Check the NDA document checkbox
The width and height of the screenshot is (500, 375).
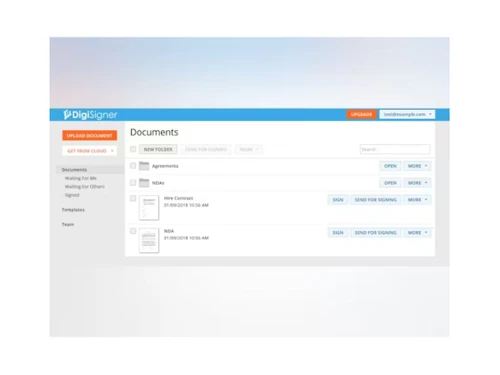coord(133,231)
